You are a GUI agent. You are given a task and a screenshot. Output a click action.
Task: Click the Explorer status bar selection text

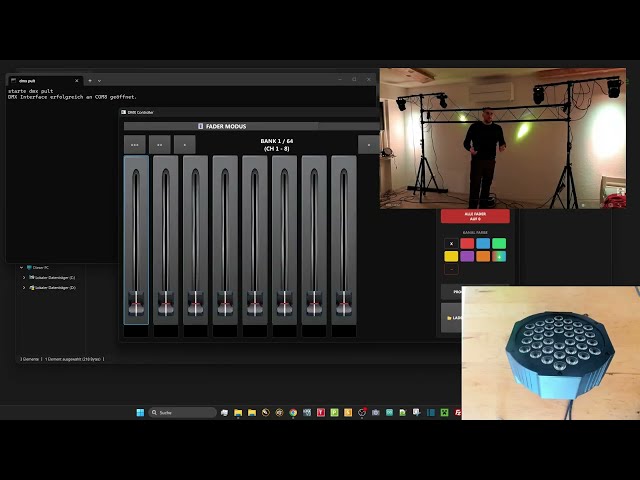(73, 359)
